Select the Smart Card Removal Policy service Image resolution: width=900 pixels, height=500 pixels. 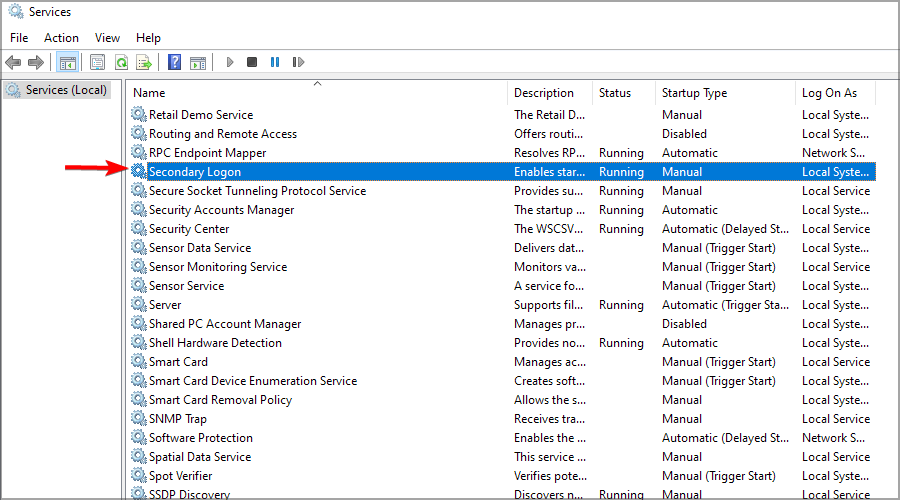point(220,400)
